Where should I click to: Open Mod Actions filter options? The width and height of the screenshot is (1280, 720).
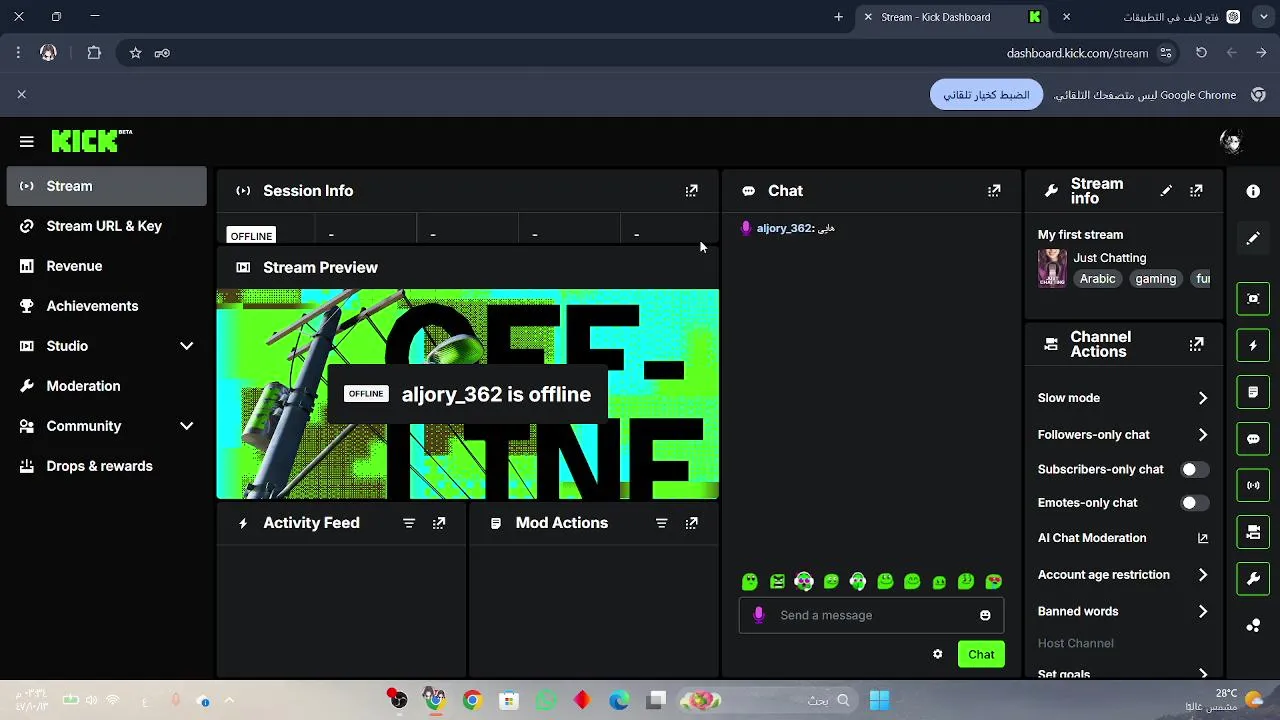coord(661,523)
